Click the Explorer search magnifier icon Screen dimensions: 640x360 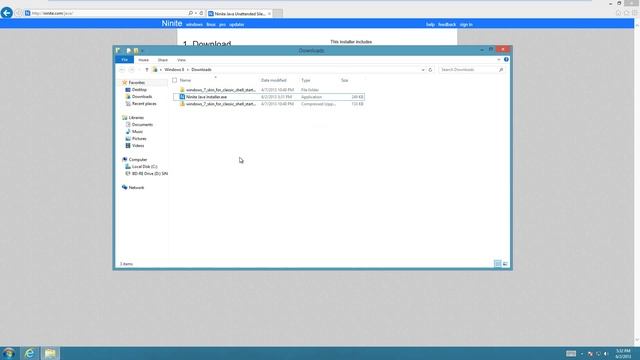[x=501, y=70]
